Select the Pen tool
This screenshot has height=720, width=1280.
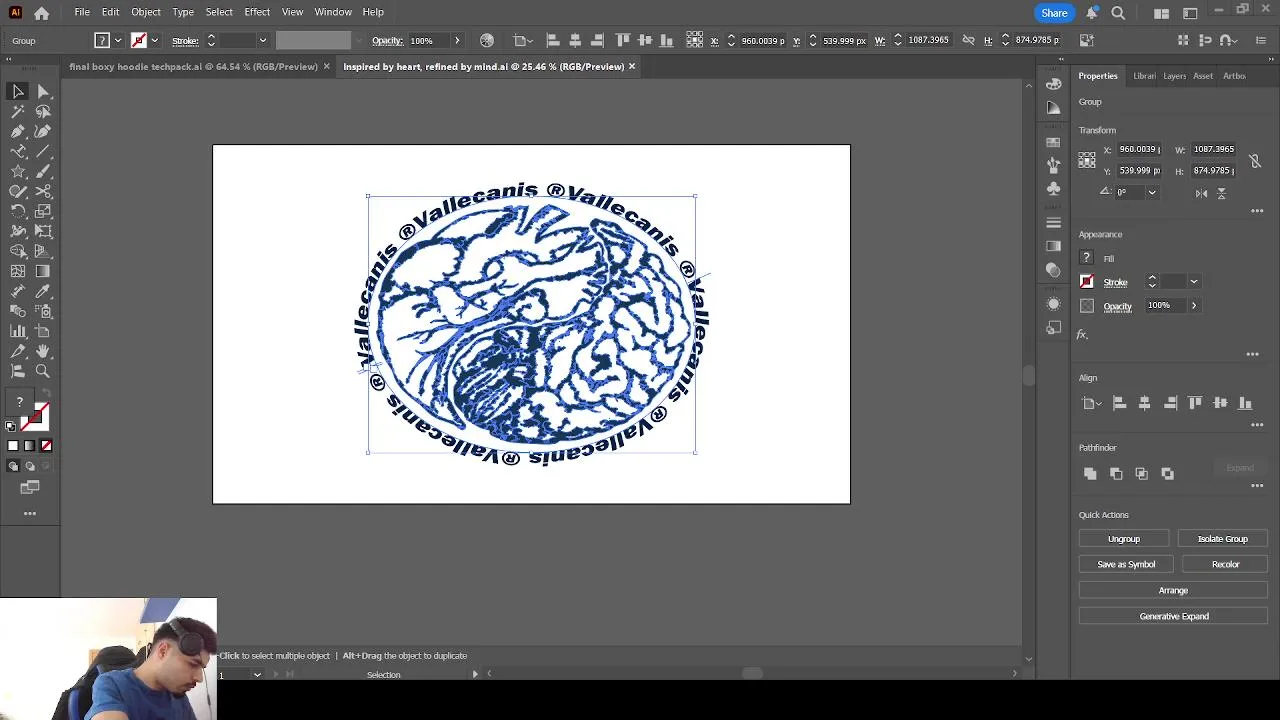pos(18,131)
